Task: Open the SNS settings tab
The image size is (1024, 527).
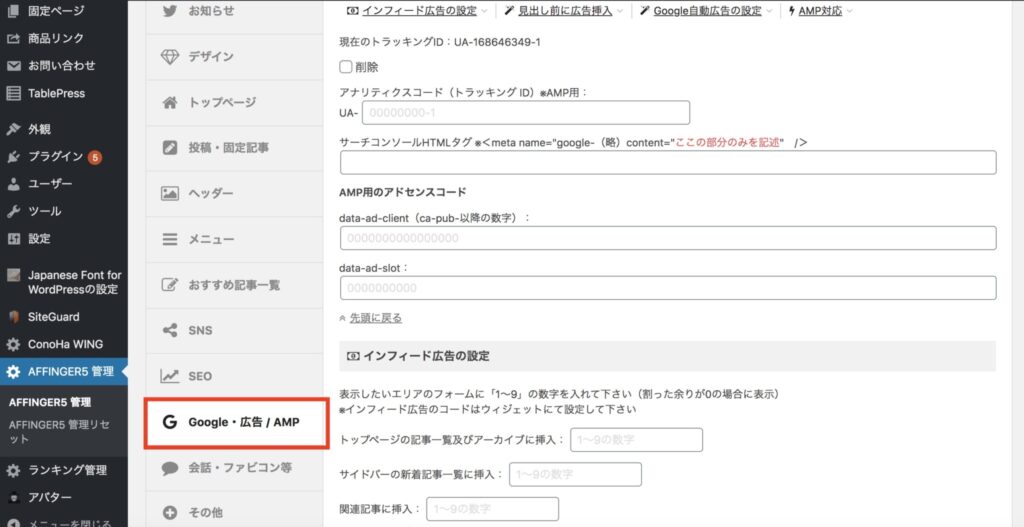Action: 234,330
